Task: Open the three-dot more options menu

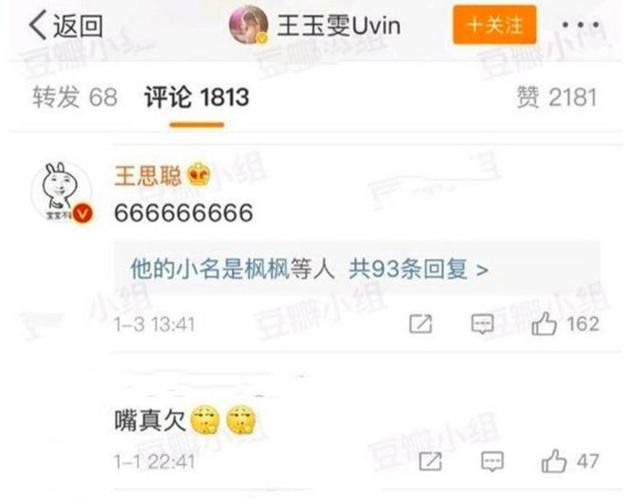Action: (580, 25)
